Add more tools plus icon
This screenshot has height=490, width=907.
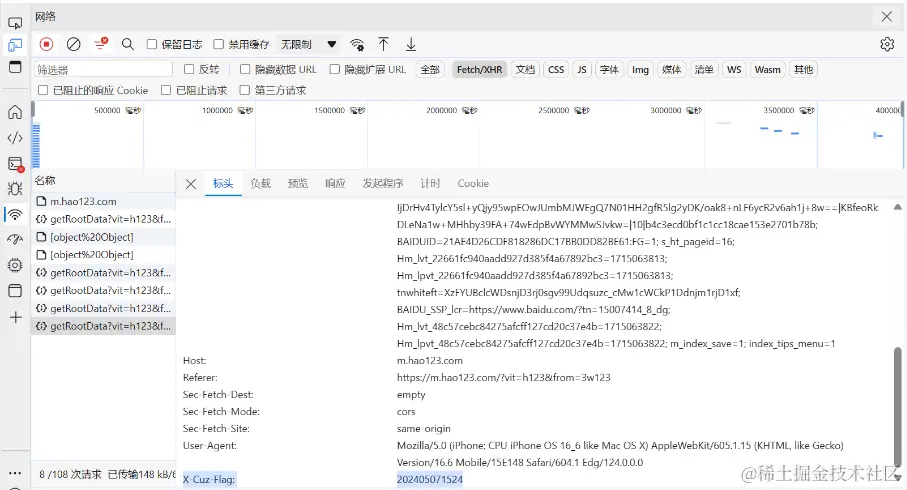coord(16,317)
